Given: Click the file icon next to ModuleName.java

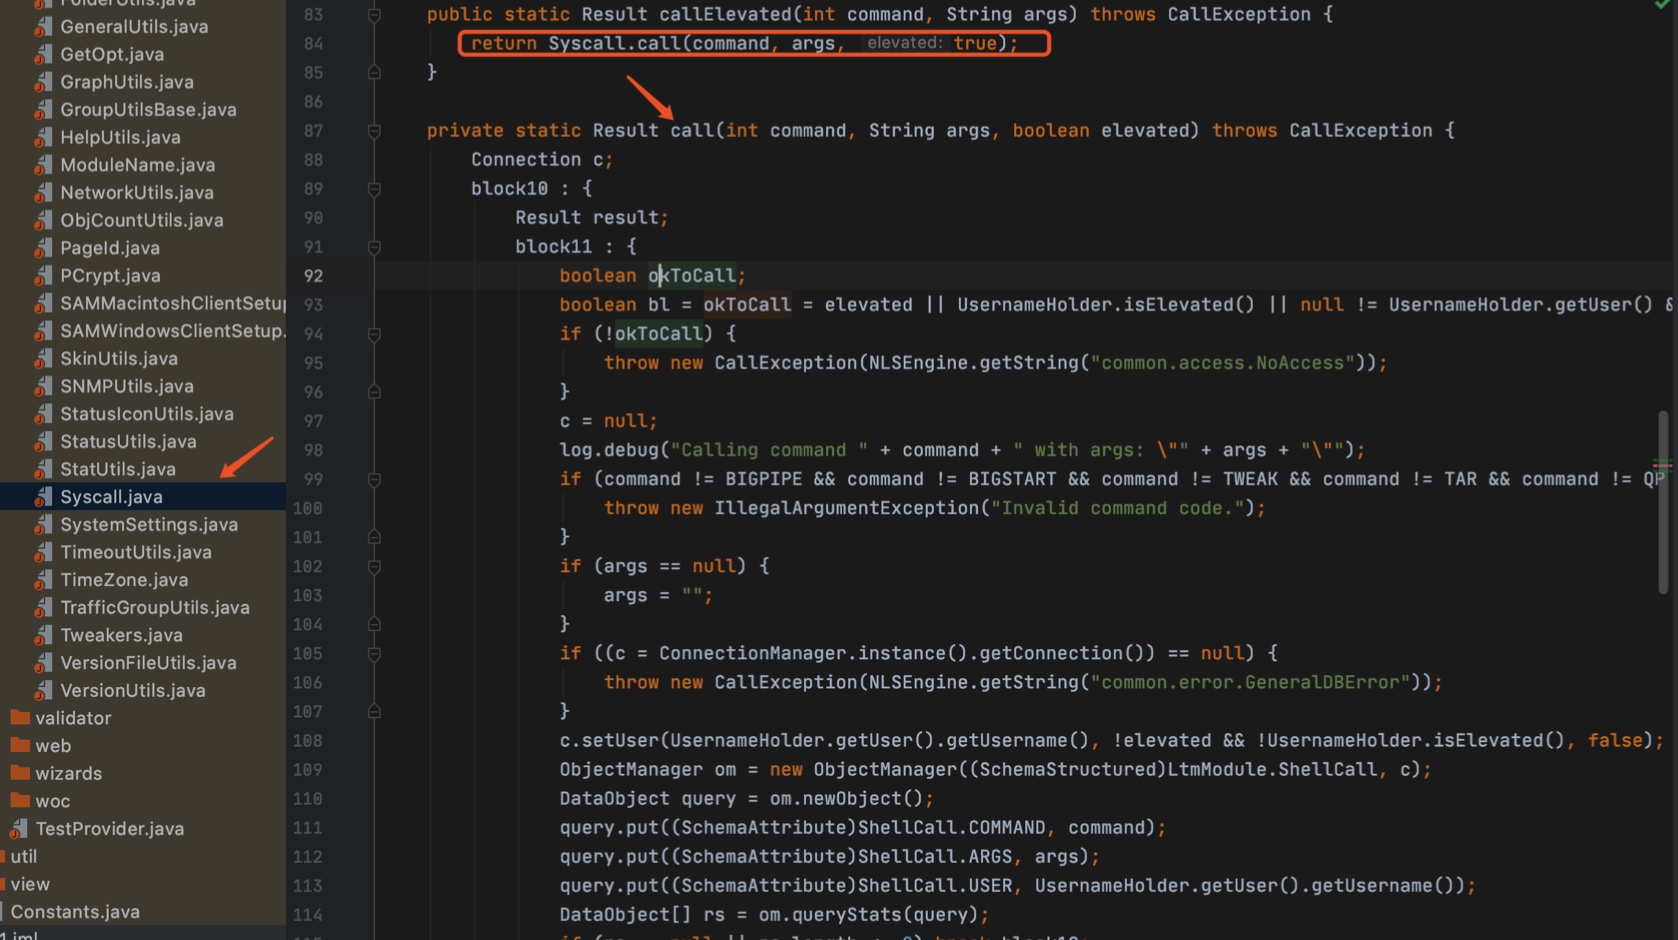Looking at the screenshot, I should point(42,165).
